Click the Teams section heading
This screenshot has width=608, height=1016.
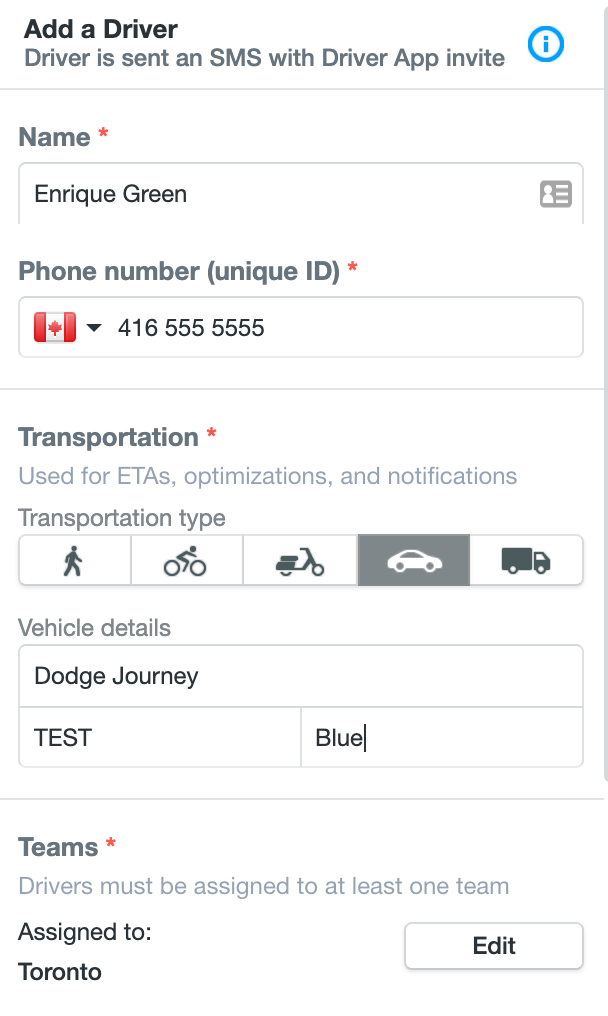click(58, 848)
